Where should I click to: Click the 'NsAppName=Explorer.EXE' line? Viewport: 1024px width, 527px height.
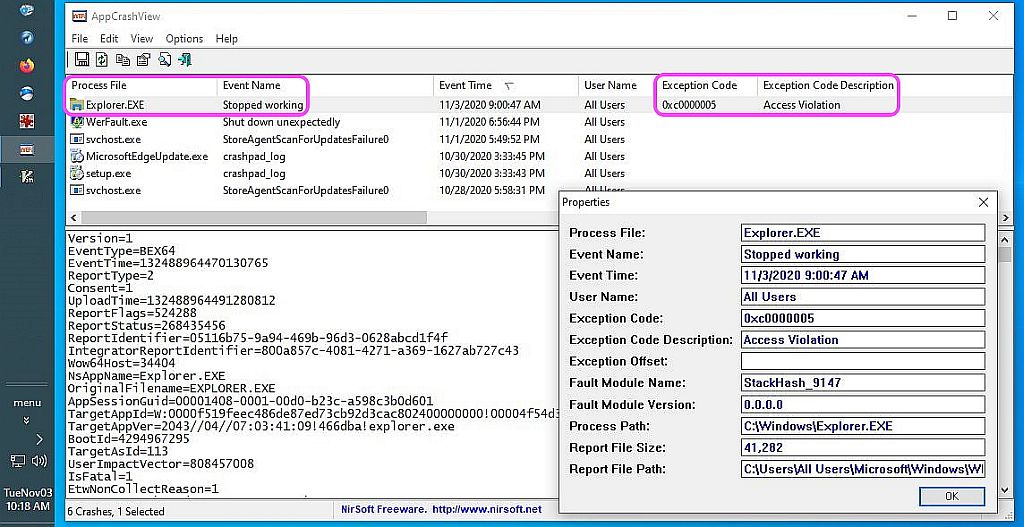point(146,376)
